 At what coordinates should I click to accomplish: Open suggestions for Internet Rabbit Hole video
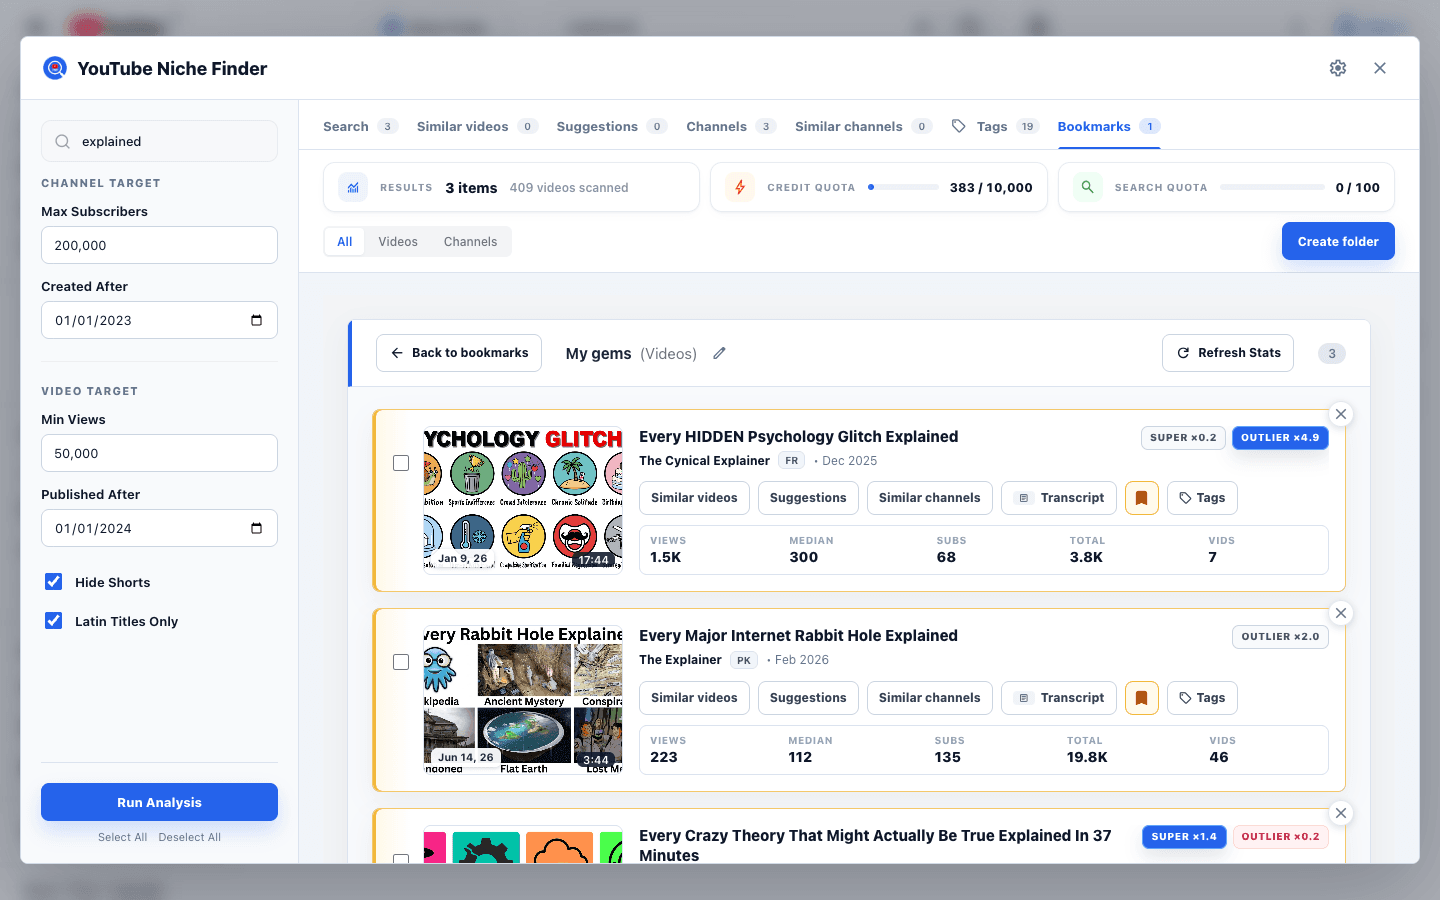pyautogui.click(x=808, y=698)
